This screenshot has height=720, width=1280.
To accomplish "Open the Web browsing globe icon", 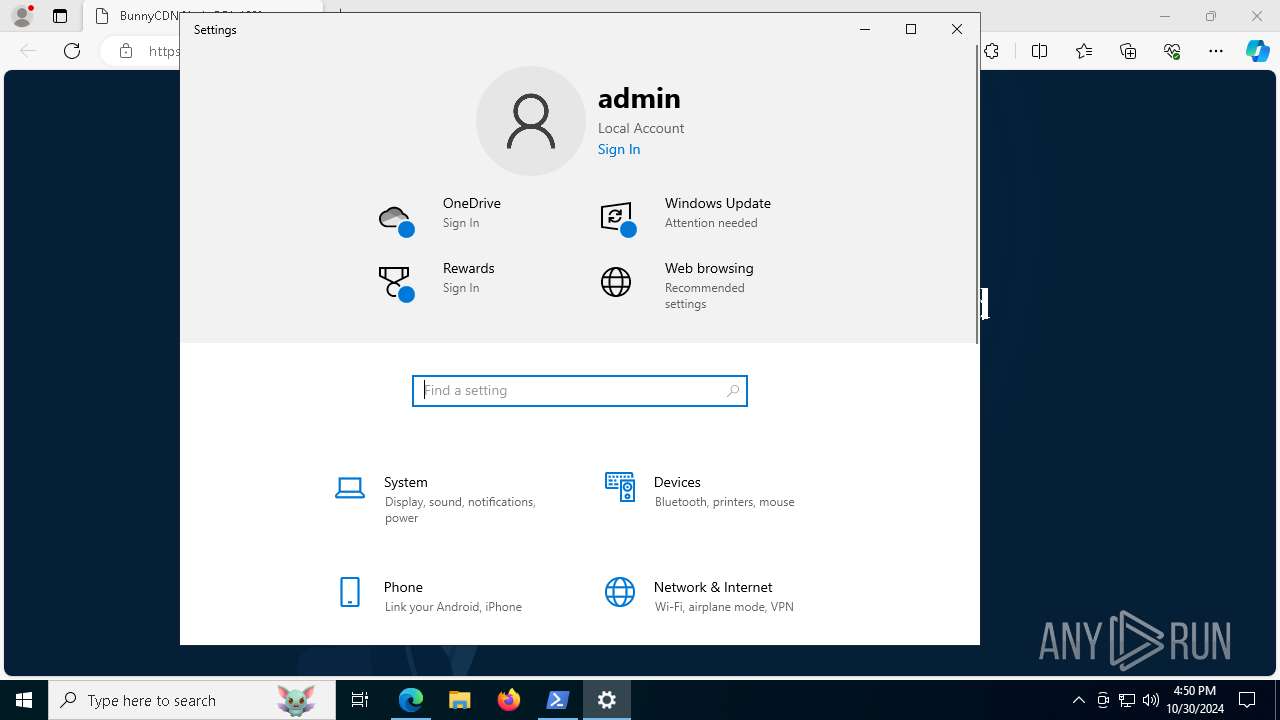I will click(x=616, y=282).
